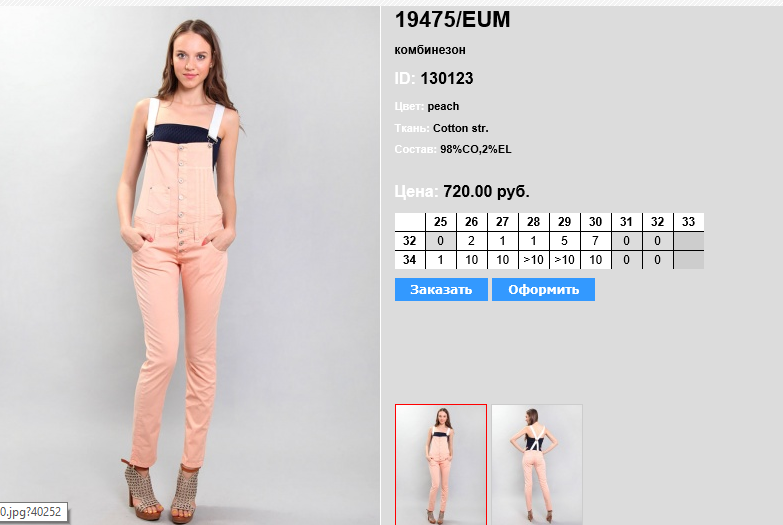This screenshot has height=525, width=783.
Task: Select size 26 length 32 cell
Action: [471, 241]
